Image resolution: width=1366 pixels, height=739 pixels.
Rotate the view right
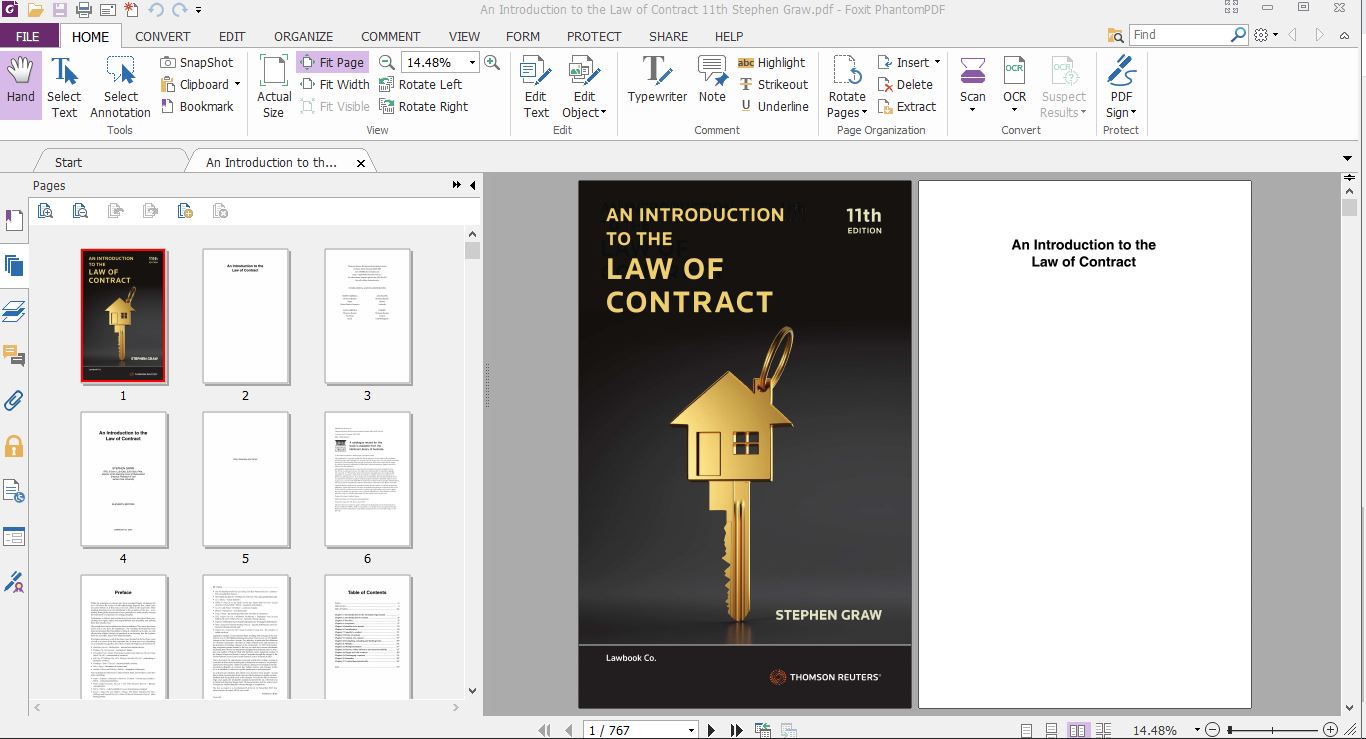(423, 106)
